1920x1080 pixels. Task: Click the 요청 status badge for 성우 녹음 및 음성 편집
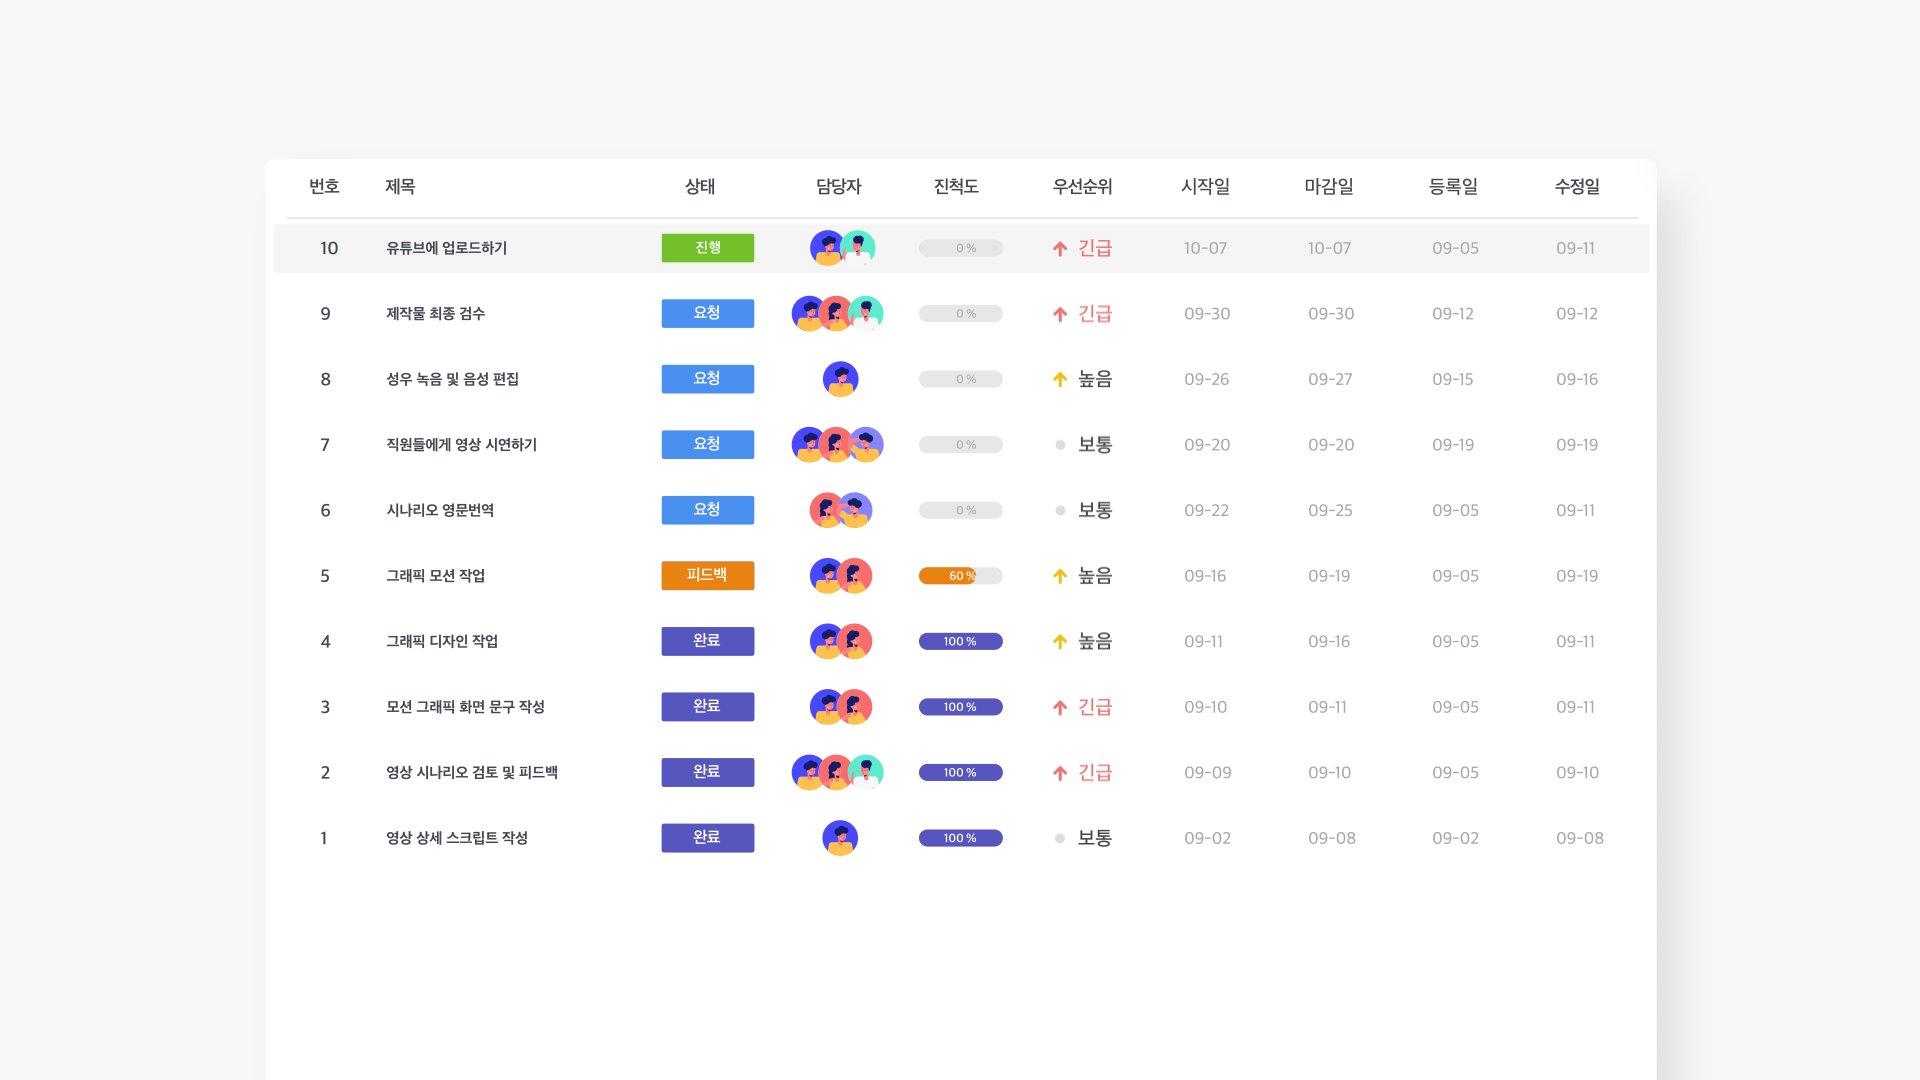pyautogui.click(x=708, y=379)
